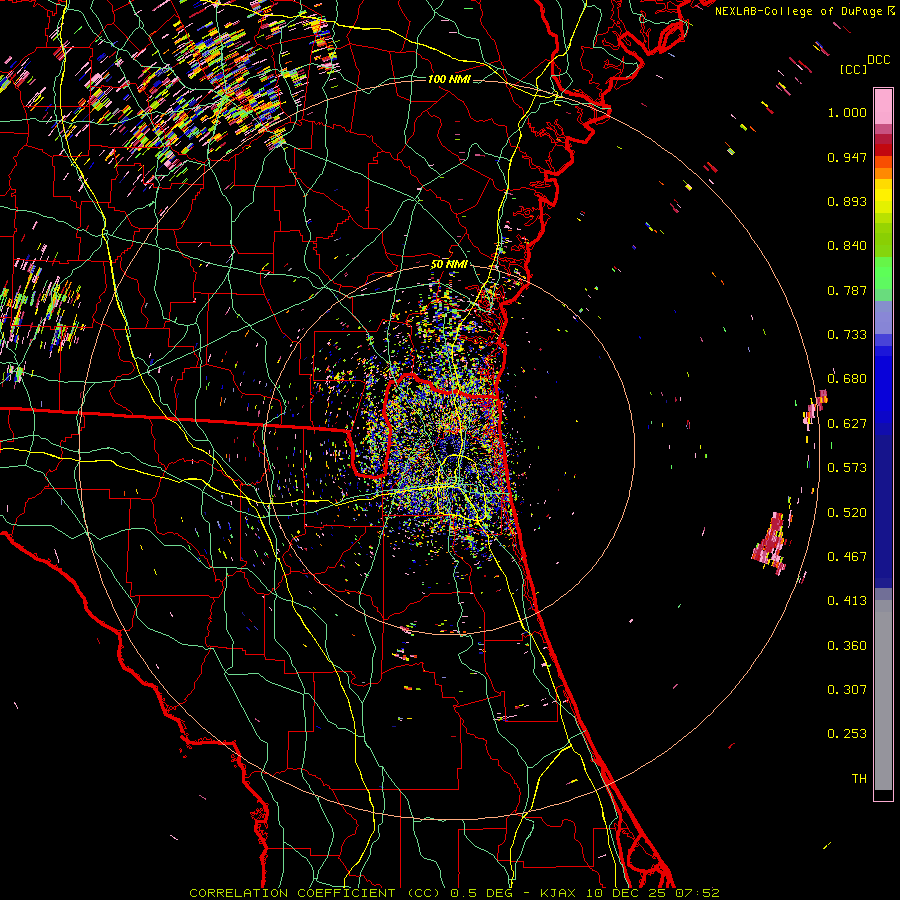Click the 100 NMI range ring label
The image size is (900, 900).
tap(449, 79)
